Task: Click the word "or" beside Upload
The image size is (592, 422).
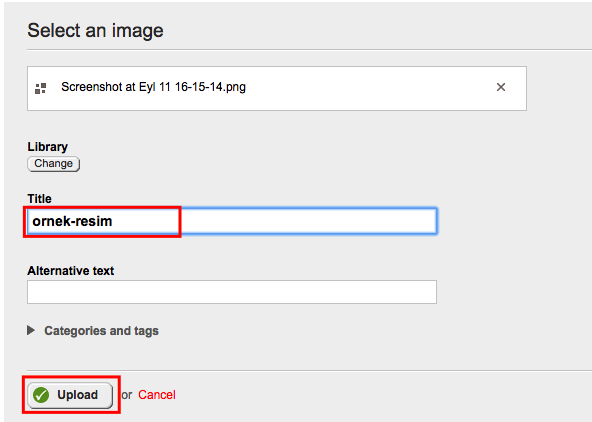Action: [127, 395]
